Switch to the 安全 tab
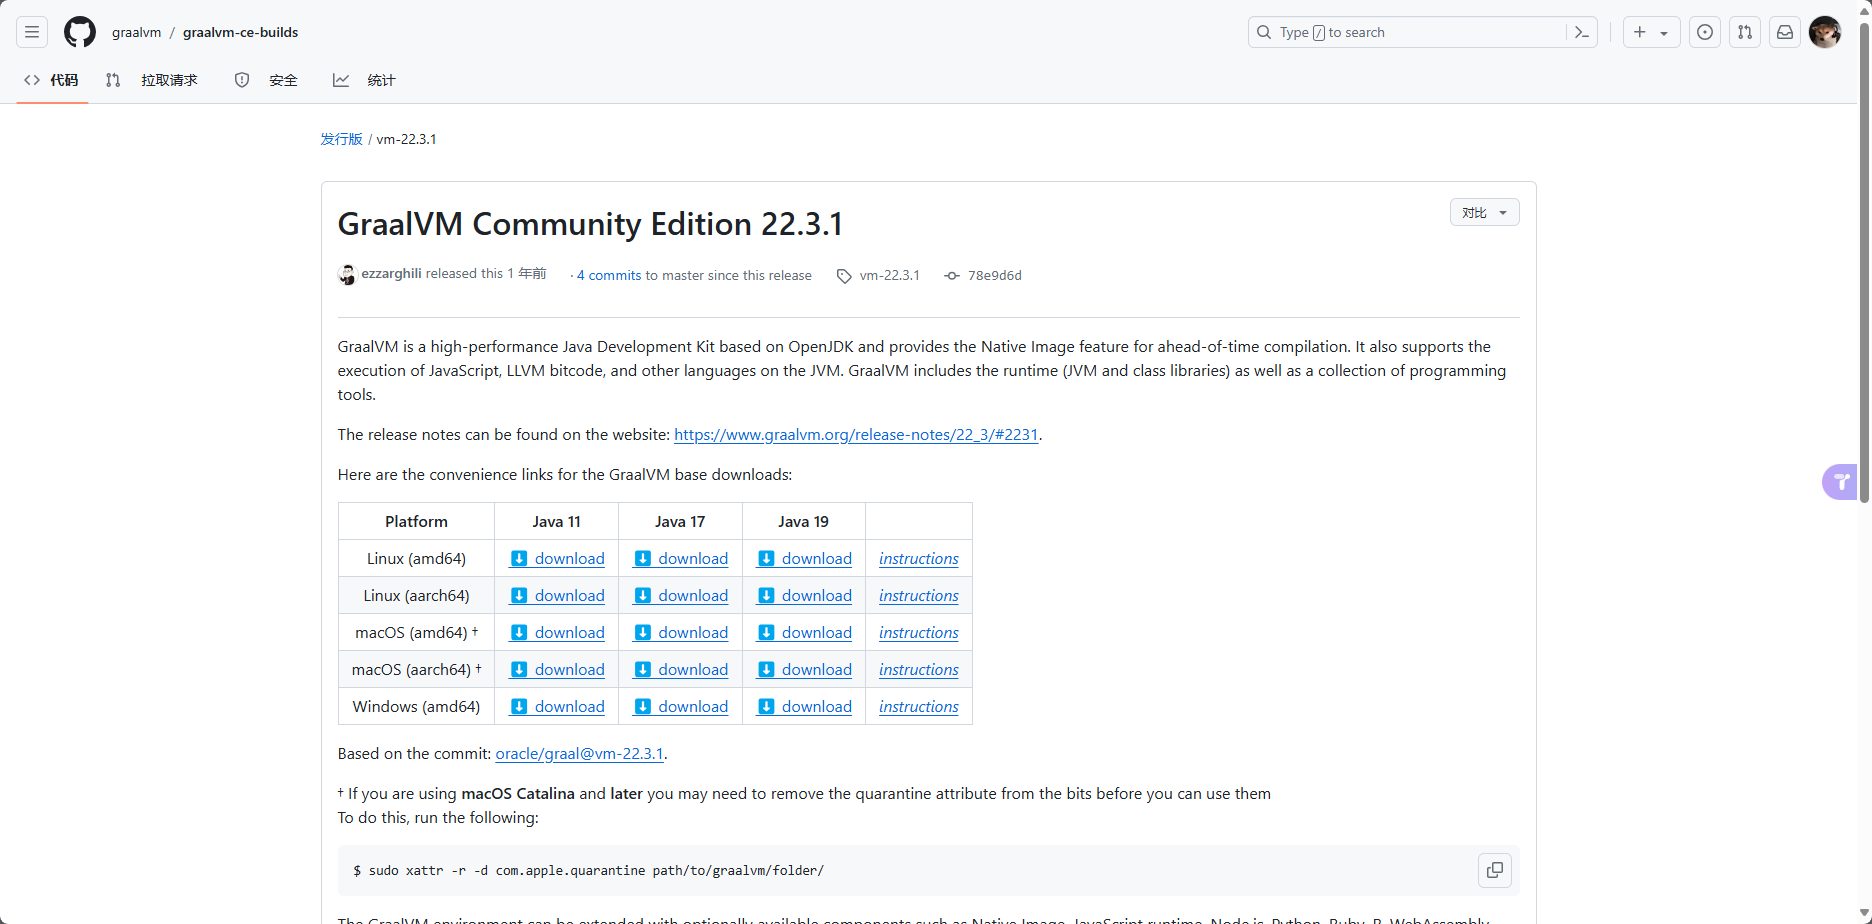 click(x=266, y=80)
